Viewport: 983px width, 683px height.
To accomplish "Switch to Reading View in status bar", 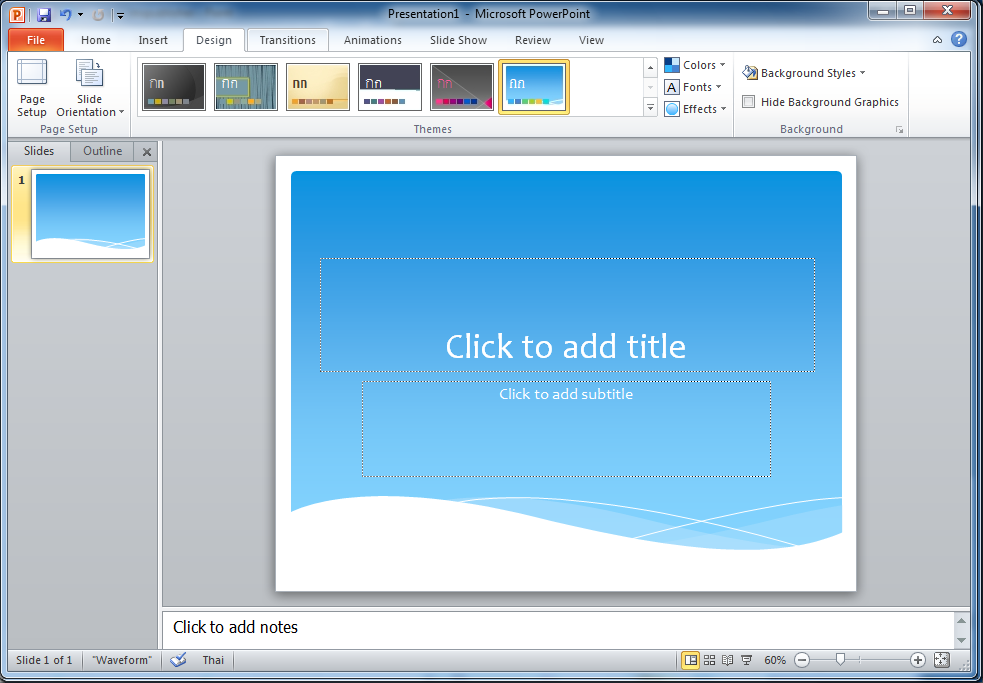I will pos(727,660).
